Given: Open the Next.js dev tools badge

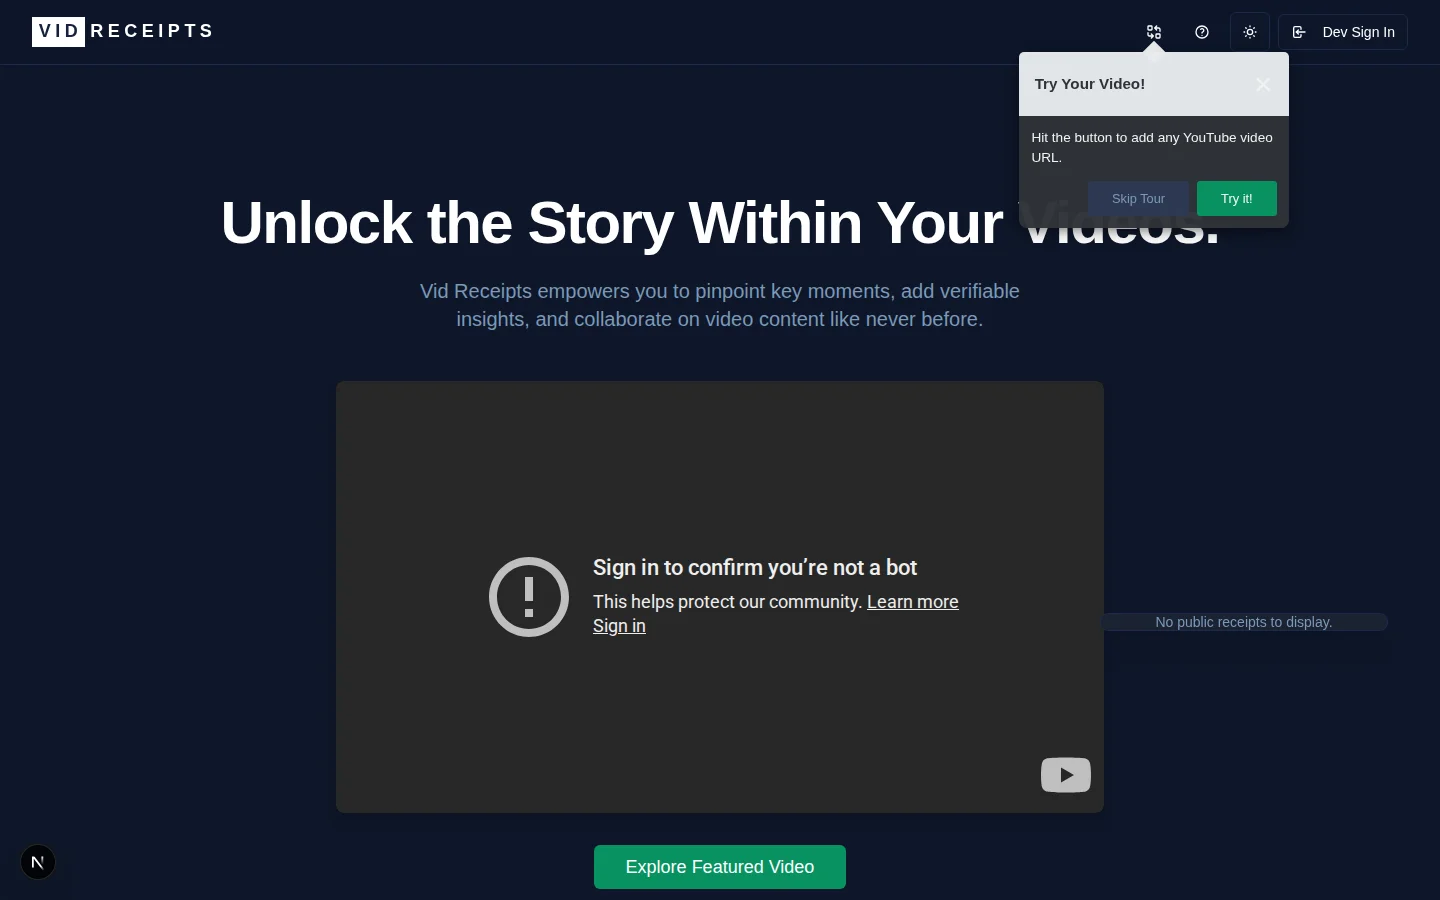Looking at the screenshot, I should 38,861.
